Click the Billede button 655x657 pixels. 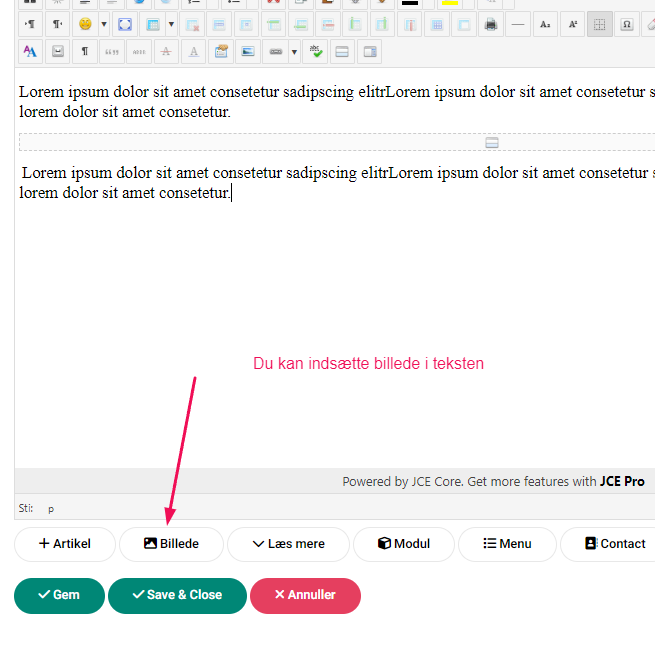pyautogui.click(x=171, y=544)
